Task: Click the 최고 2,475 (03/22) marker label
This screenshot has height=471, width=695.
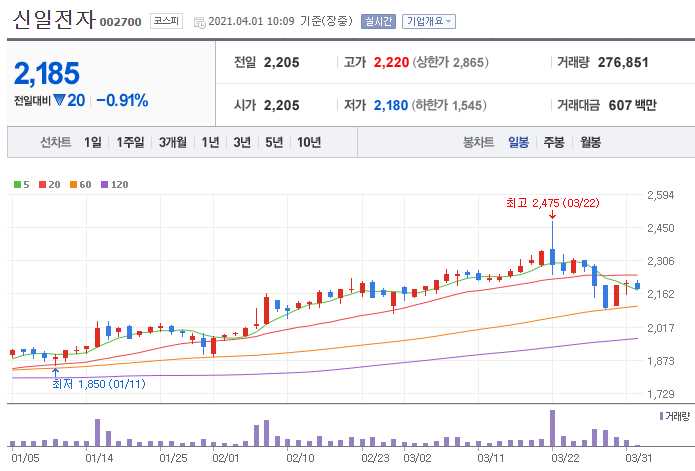Action: click(x=552, y=203)
